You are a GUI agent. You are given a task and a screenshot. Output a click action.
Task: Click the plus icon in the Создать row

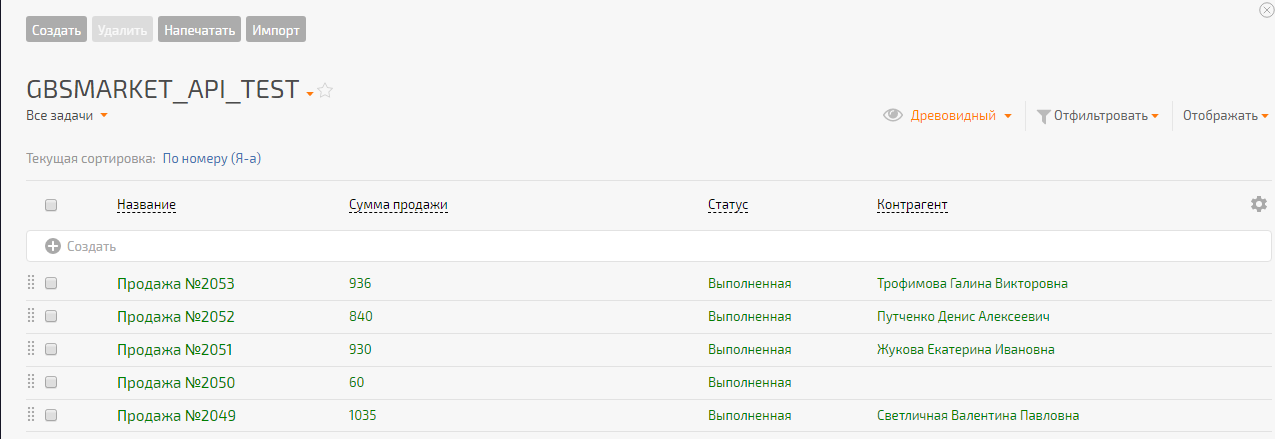[53, 246]
